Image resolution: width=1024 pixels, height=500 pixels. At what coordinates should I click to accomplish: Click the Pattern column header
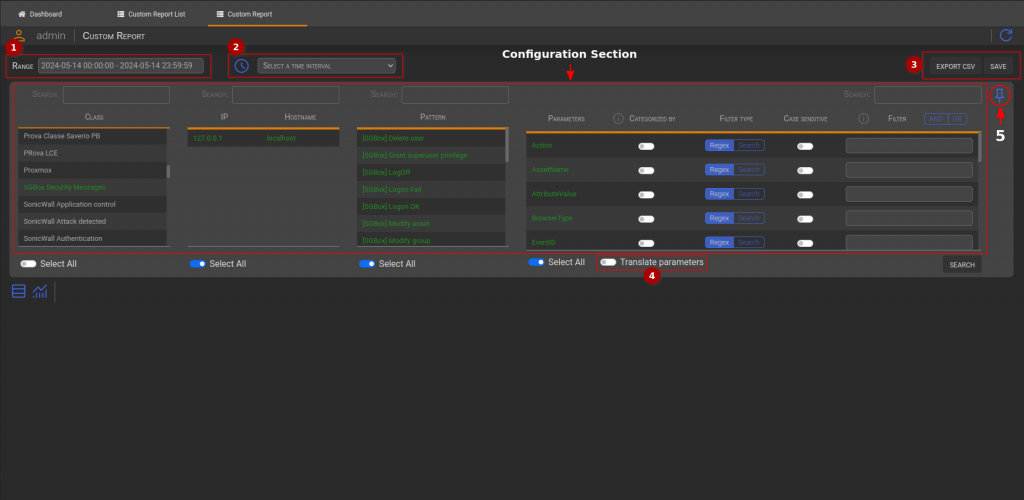(x=432, y=117)
